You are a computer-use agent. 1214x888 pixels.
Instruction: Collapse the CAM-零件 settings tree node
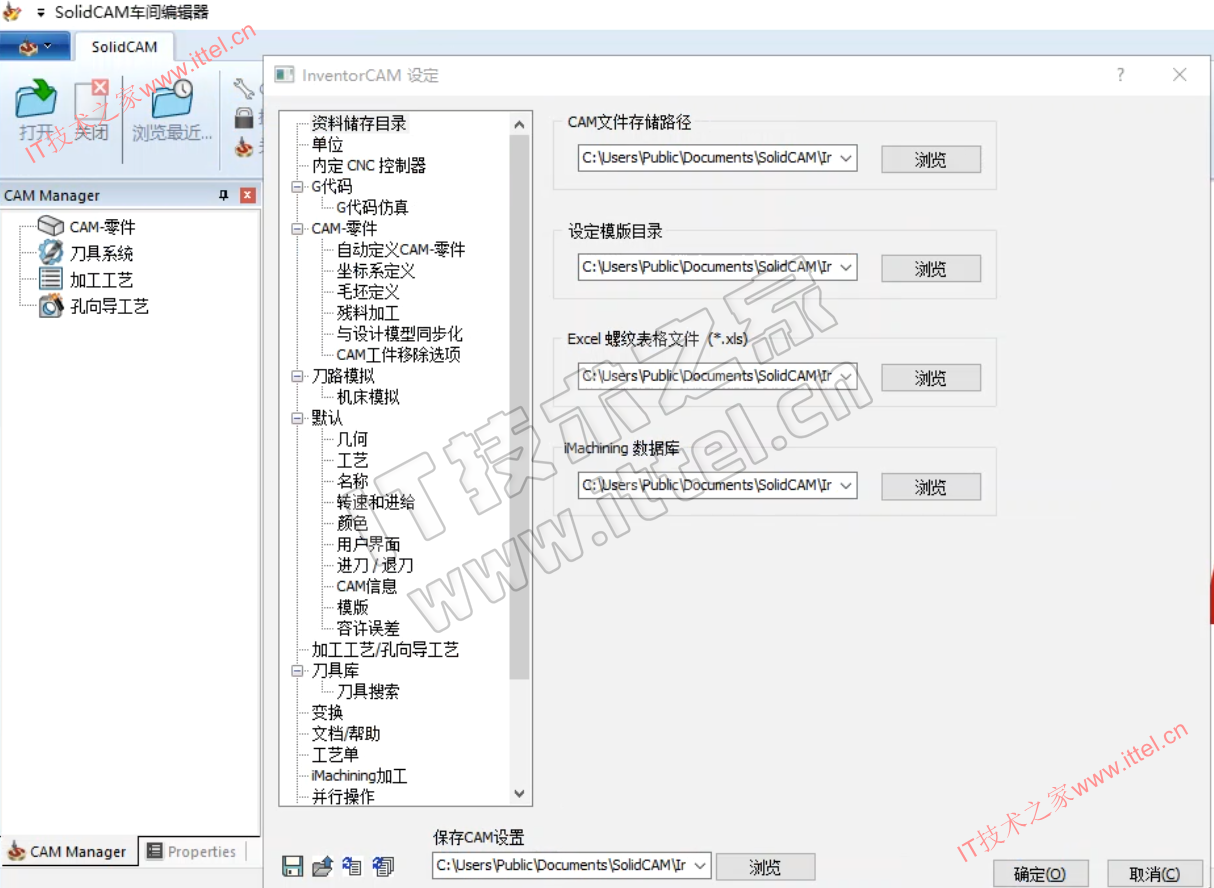(x=297, y=229)
